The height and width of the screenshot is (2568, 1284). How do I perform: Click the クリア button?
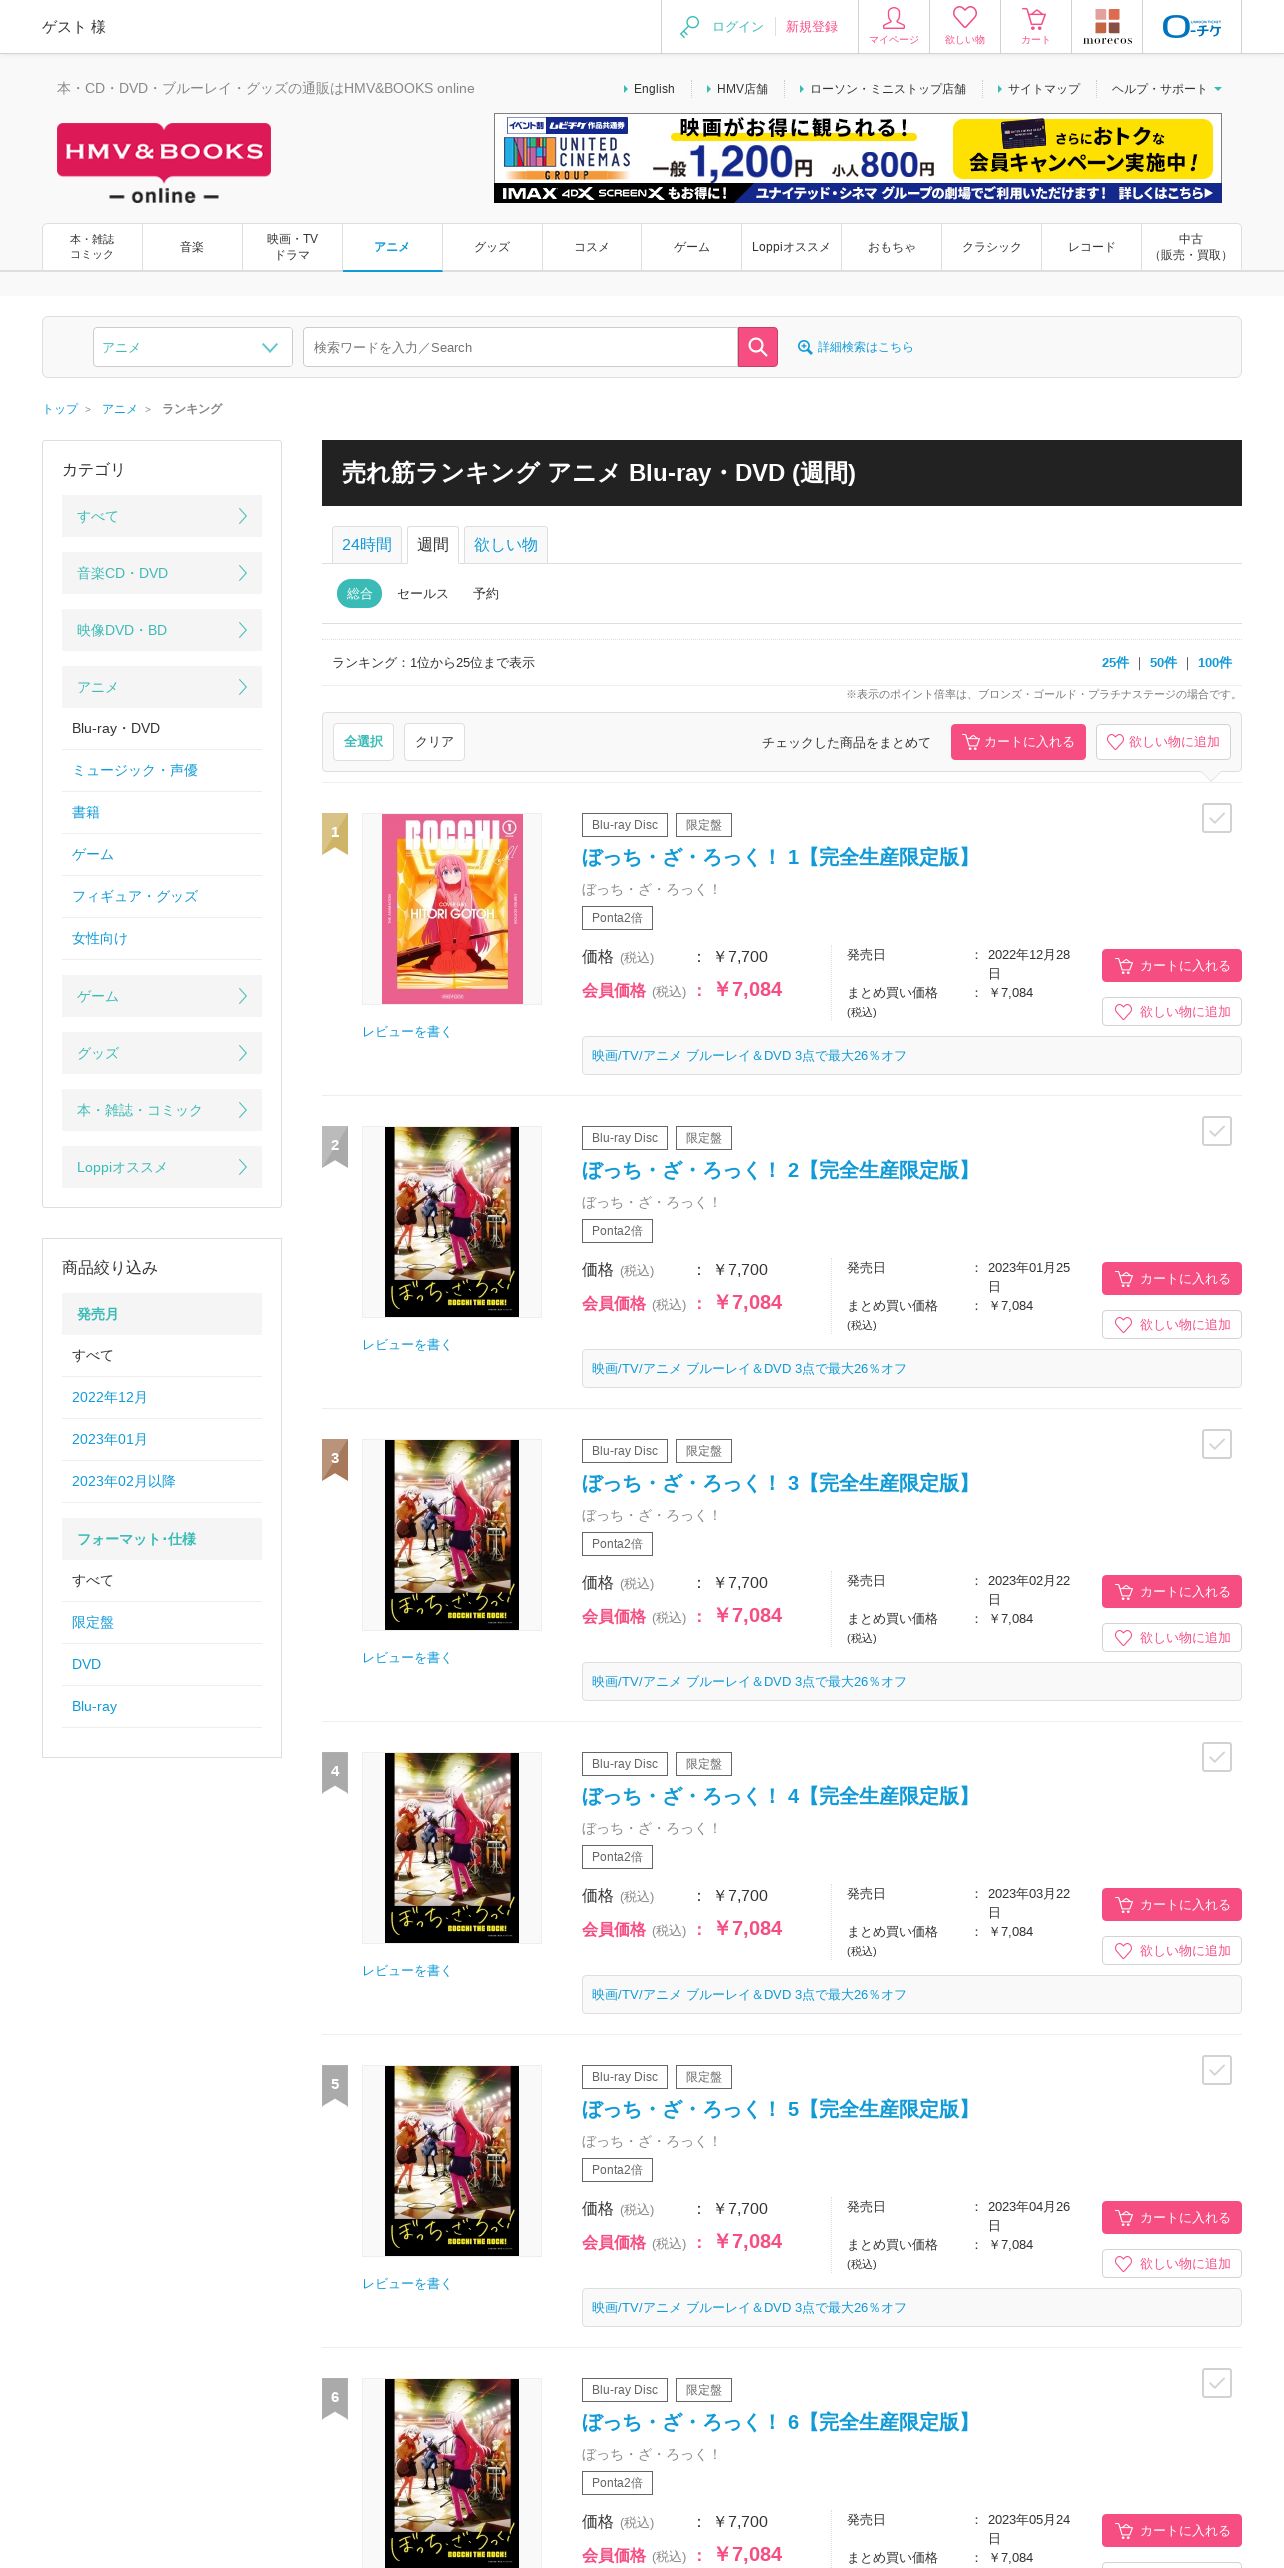(x=434, y=742)
